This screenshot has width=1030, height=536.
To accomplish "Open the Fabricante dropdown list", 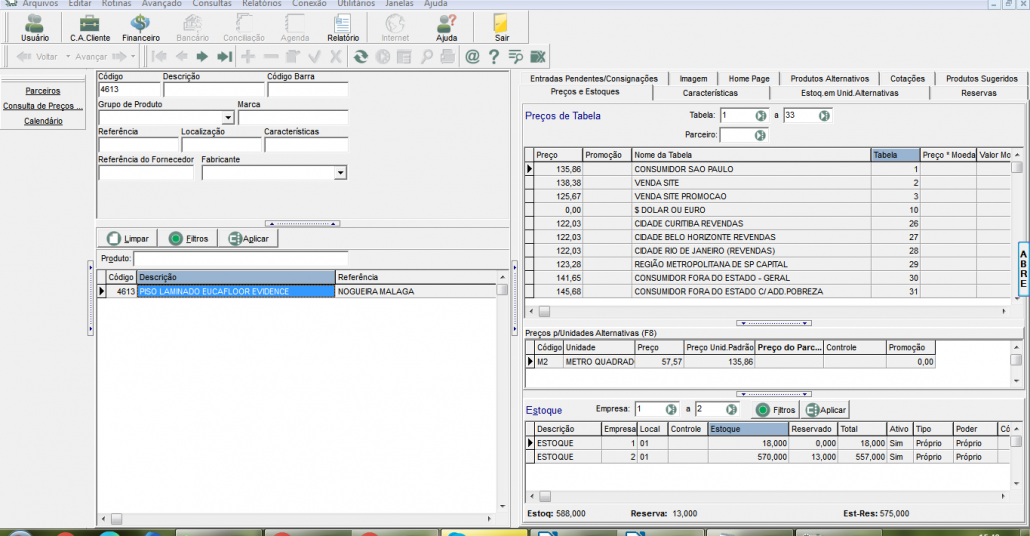I will [340, 173].
